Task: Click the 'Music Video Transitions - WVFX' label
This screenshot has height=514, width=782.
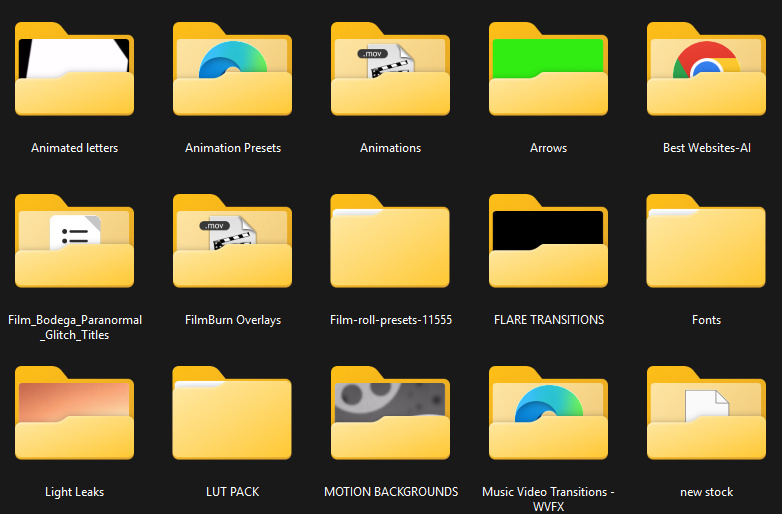Action: point(548,499)
